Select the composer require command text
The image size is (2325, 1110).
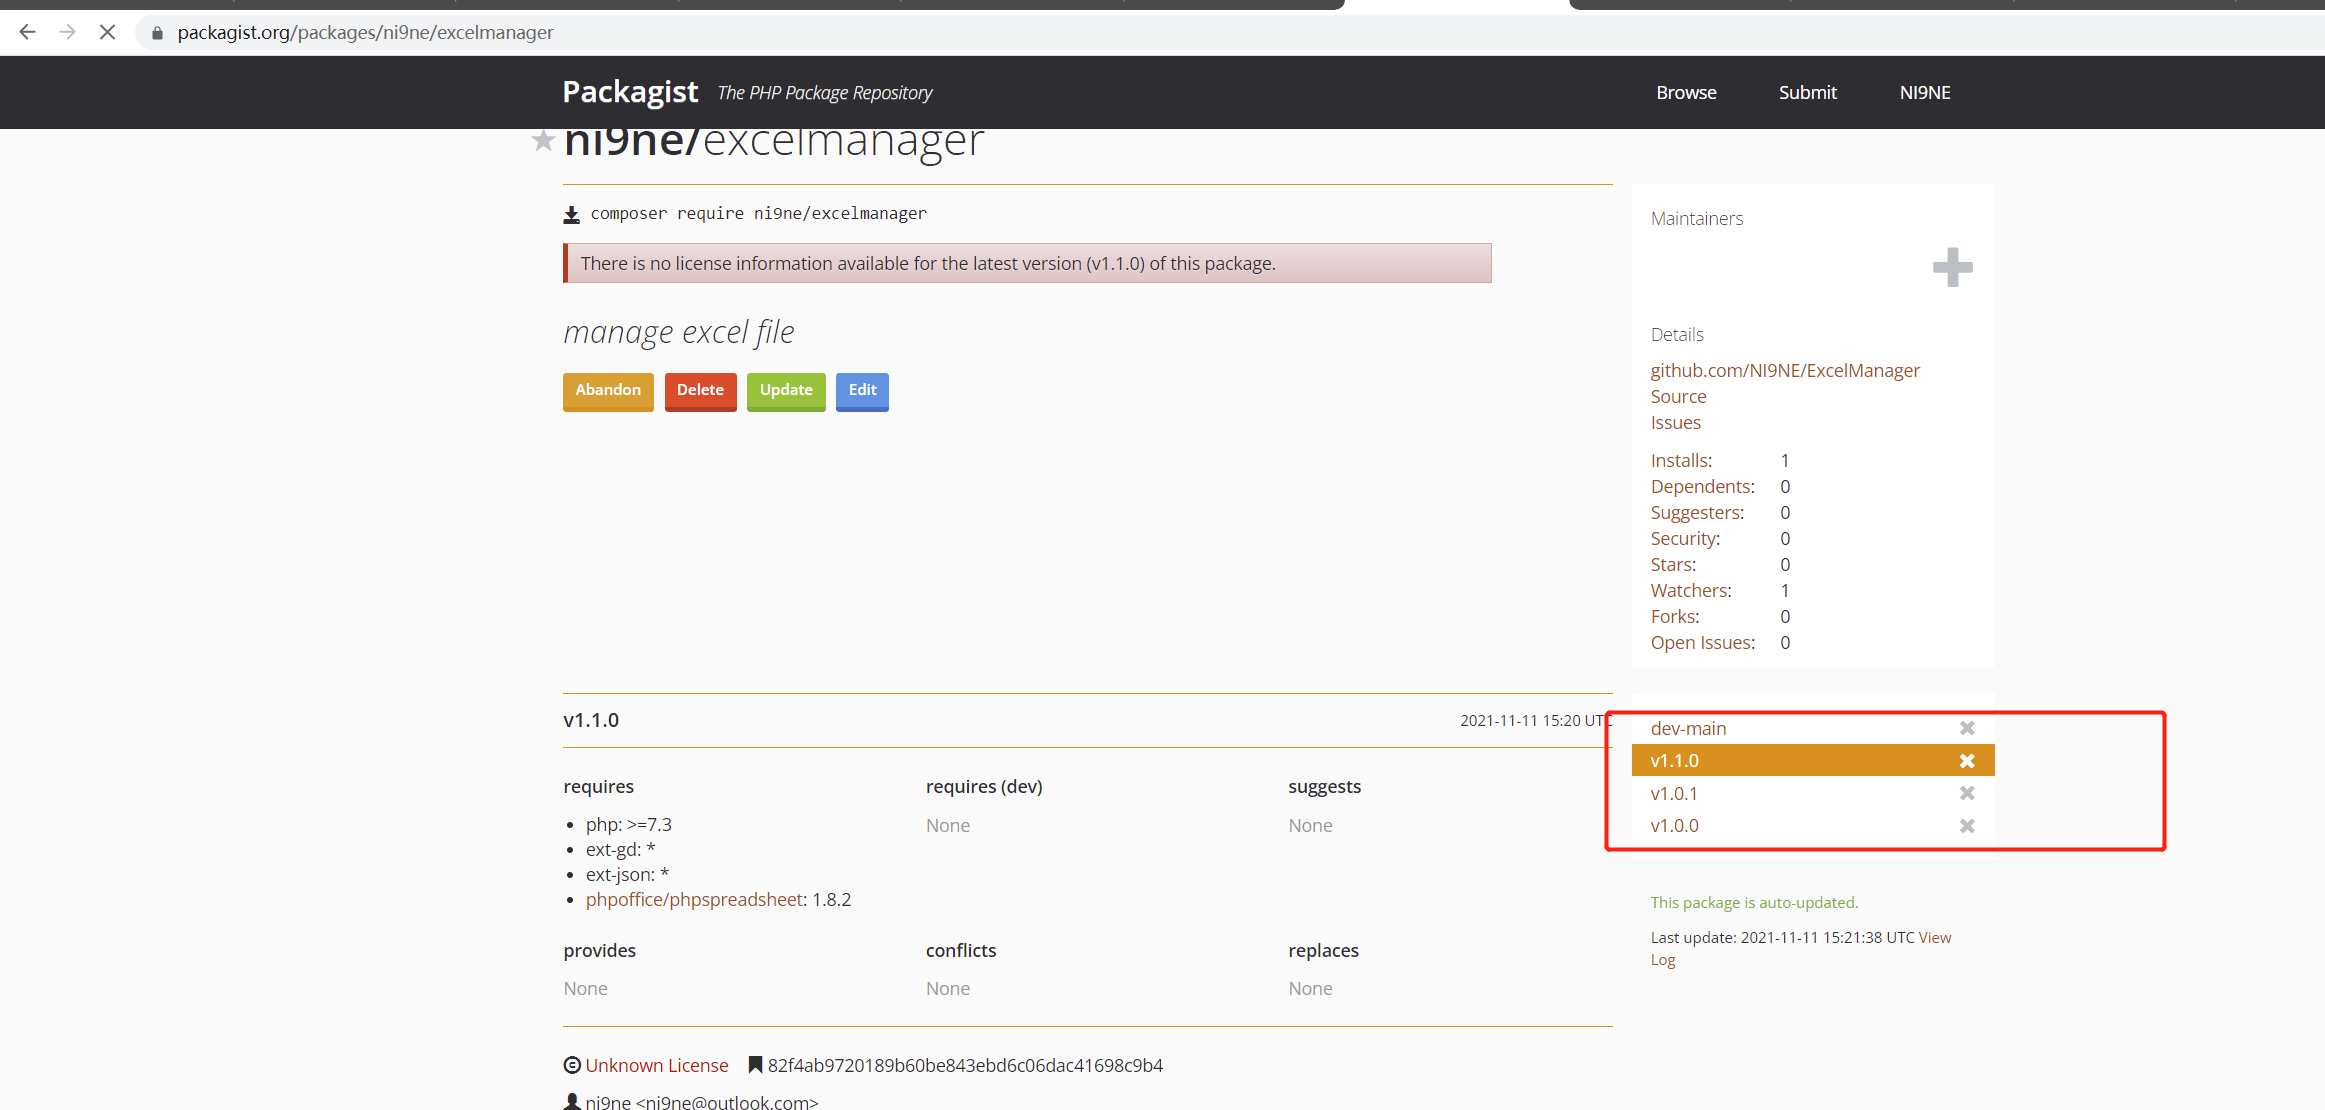(x=758, y=213)
